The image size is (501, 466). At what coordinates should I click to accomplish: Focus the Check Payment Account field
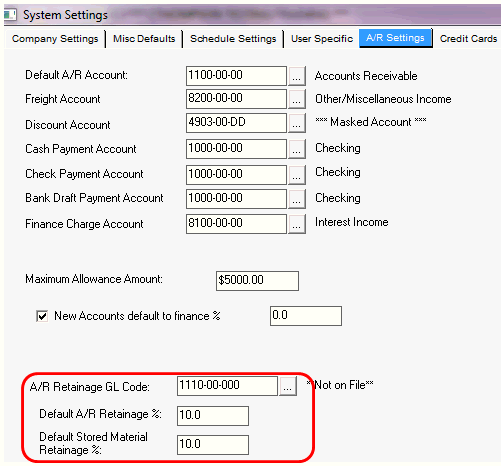tap(236, 175)
